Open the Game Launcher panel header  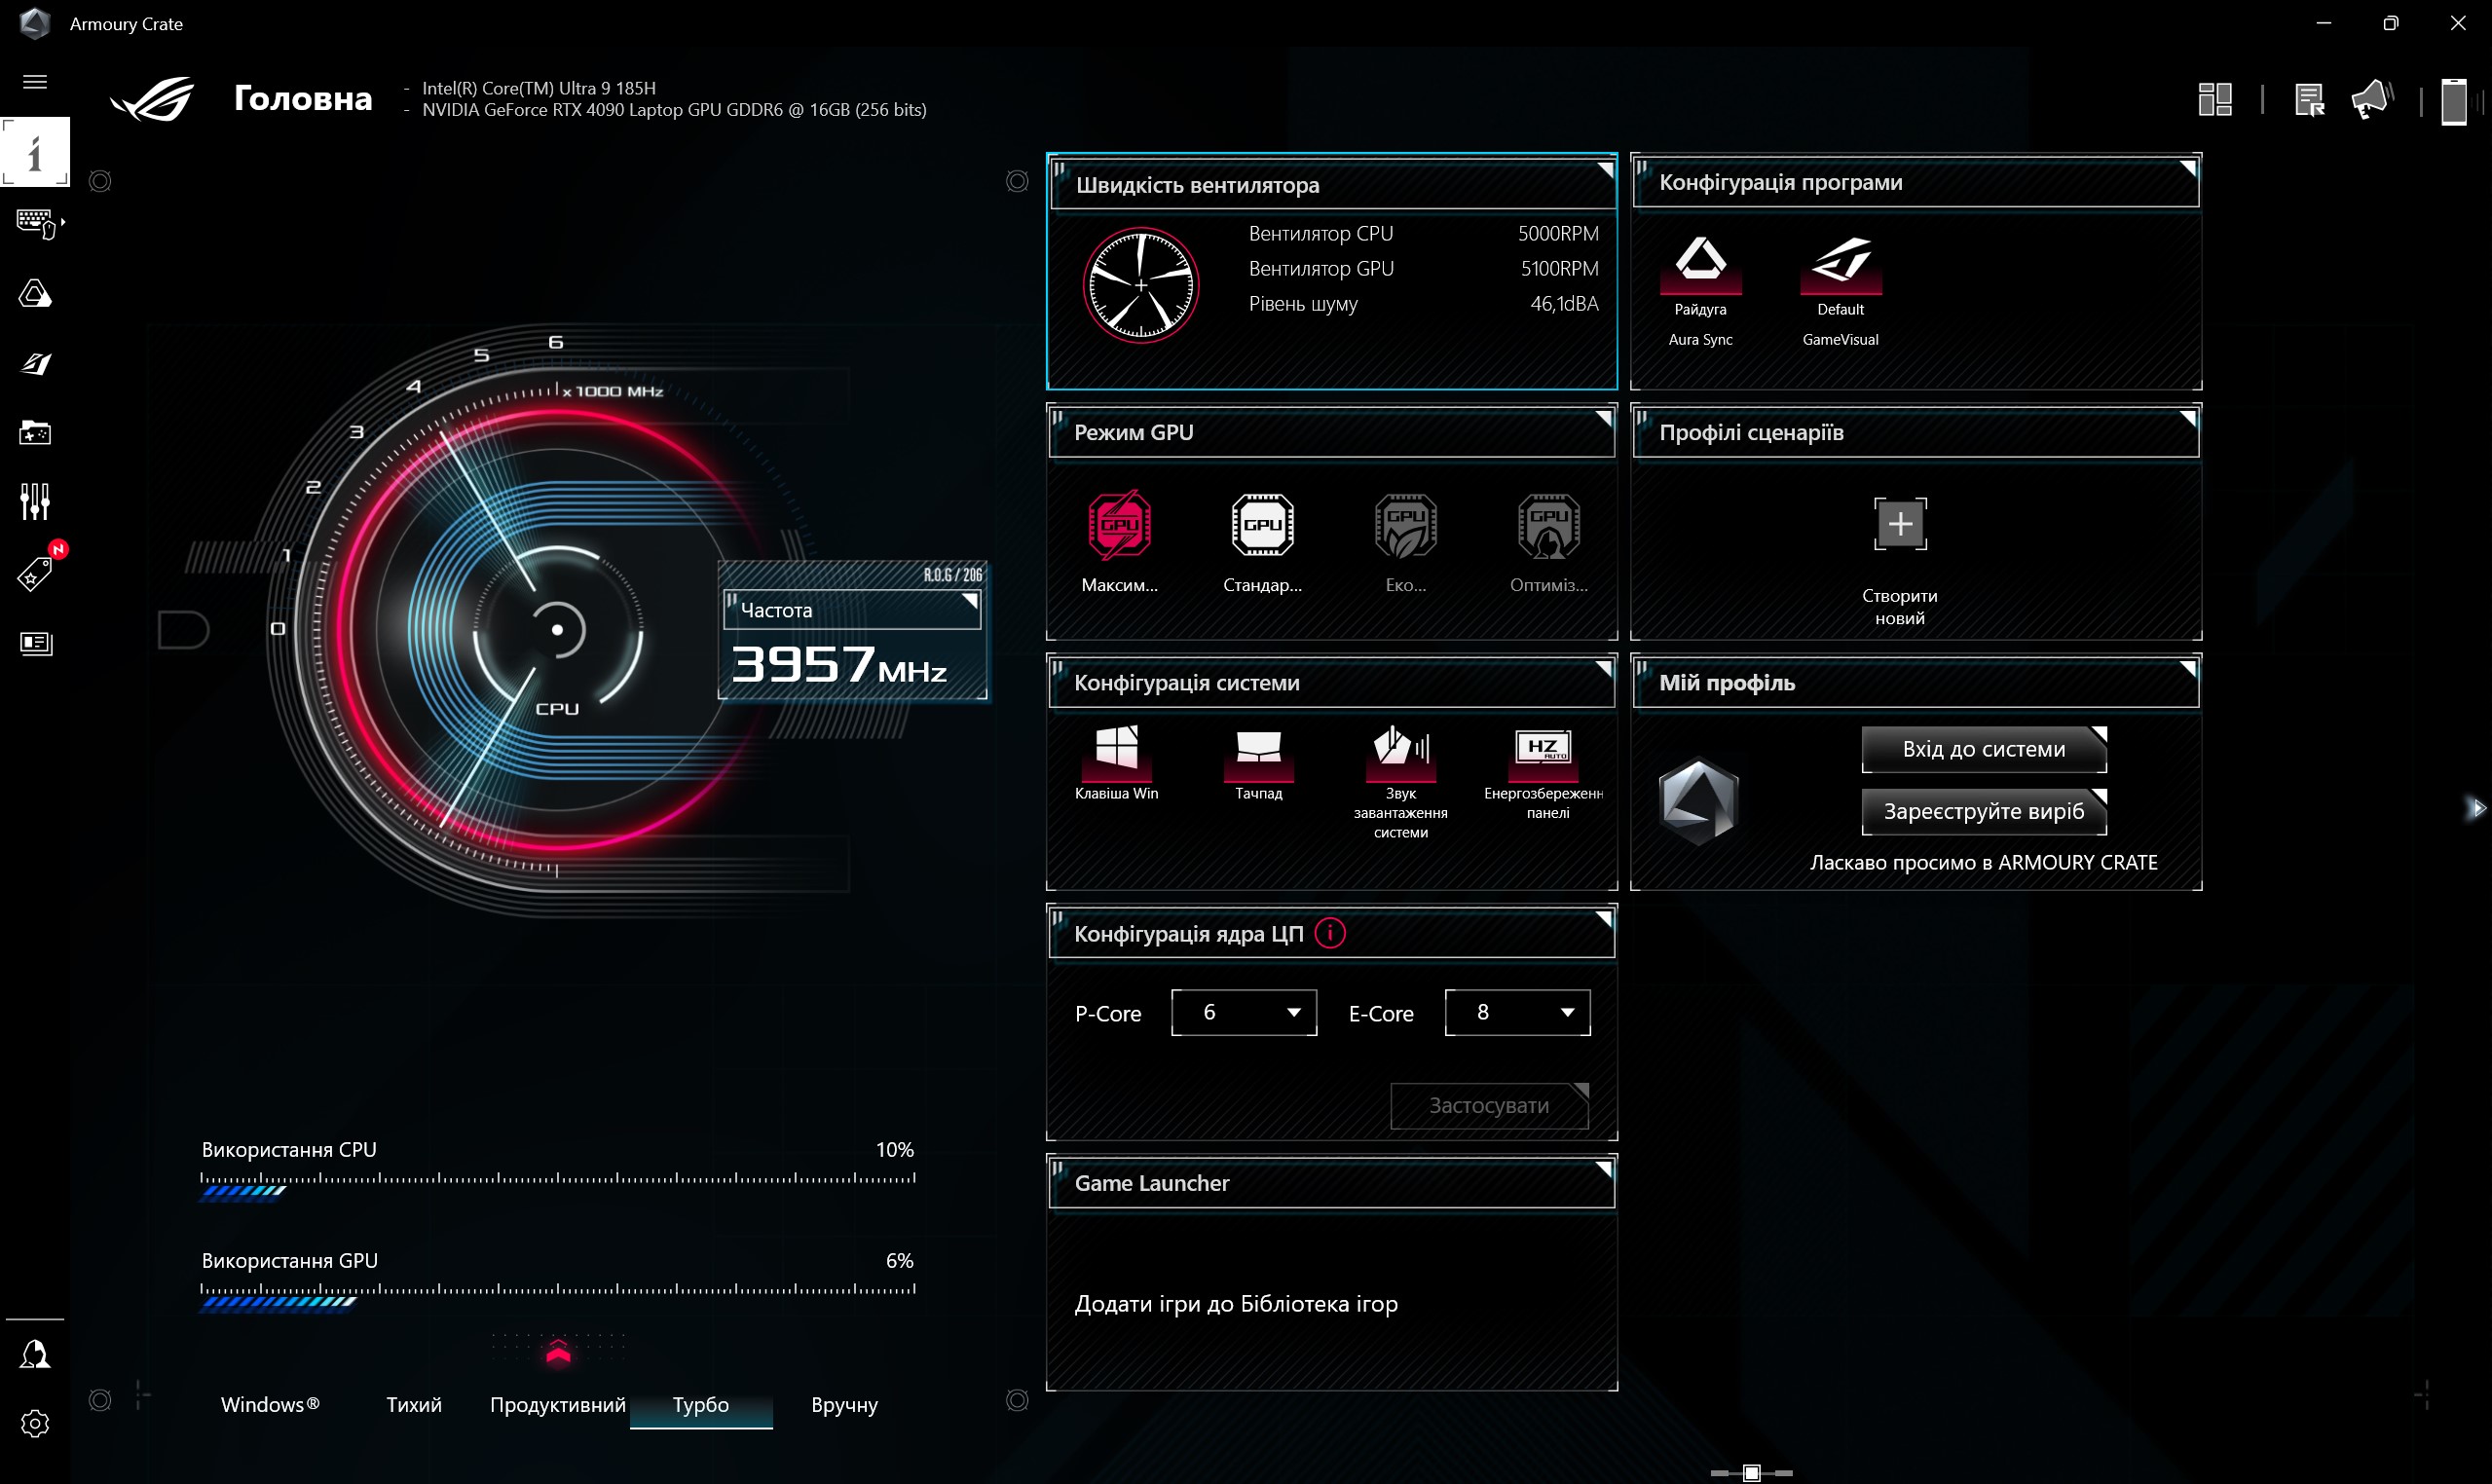[x=1332, y=1183]
